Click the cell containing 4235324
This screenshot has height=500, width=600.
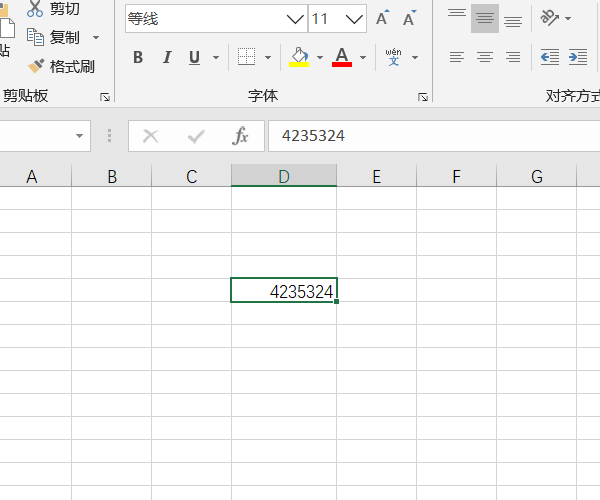click(x=284, y=290)
